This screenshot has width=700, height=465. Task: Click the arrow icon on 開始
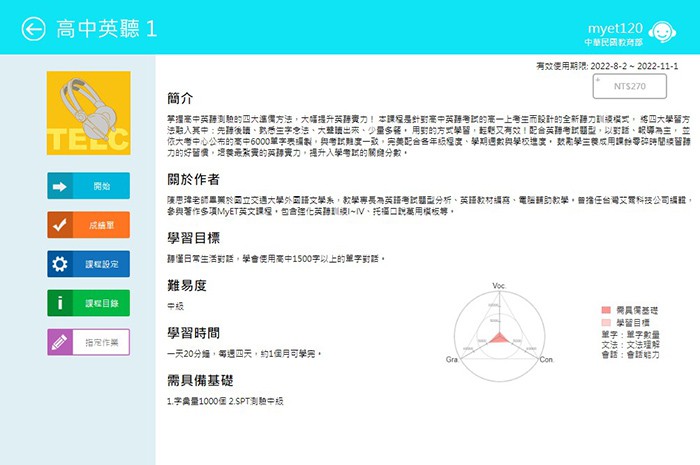[60, 186]
